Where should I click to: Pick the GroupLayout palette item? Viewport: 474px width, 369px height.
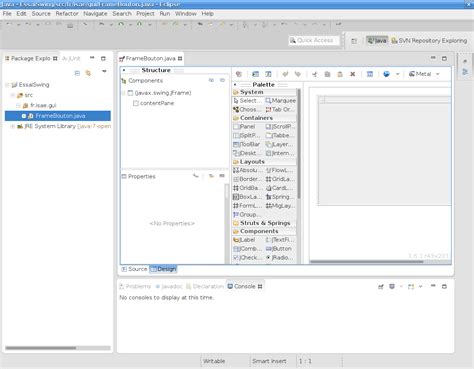[x=247, y=215]
